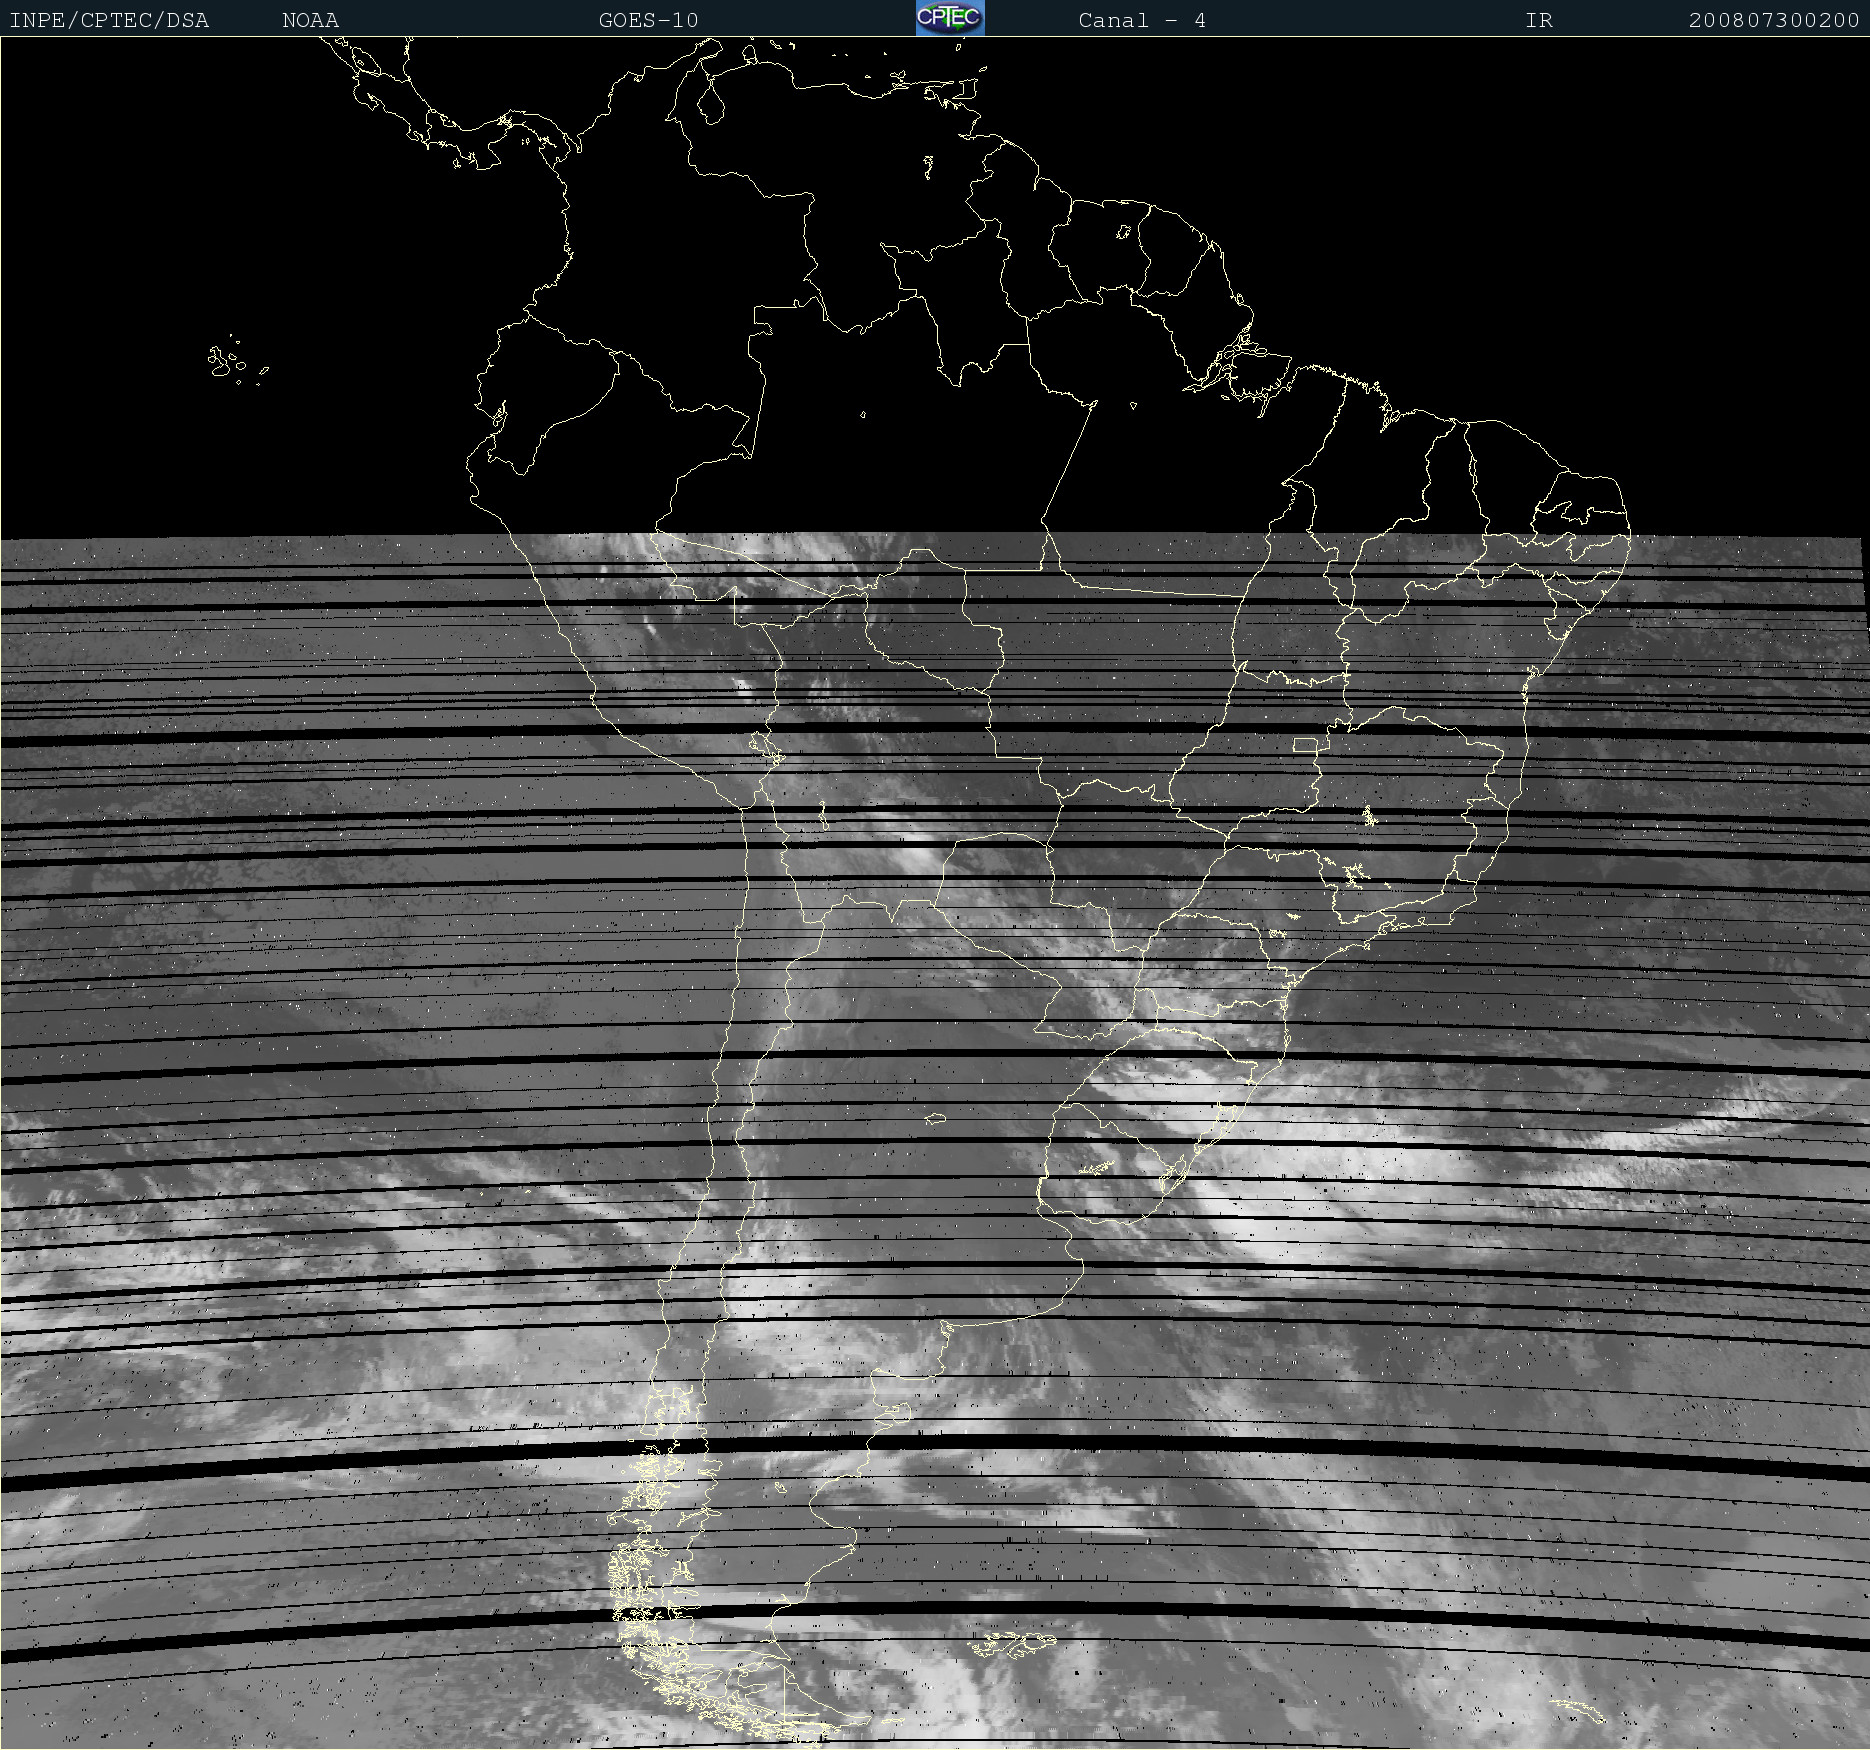Select the Distrito Federal rectangle in Brazil
Screen dimensions: 1870x1750
coord(1305,745)
